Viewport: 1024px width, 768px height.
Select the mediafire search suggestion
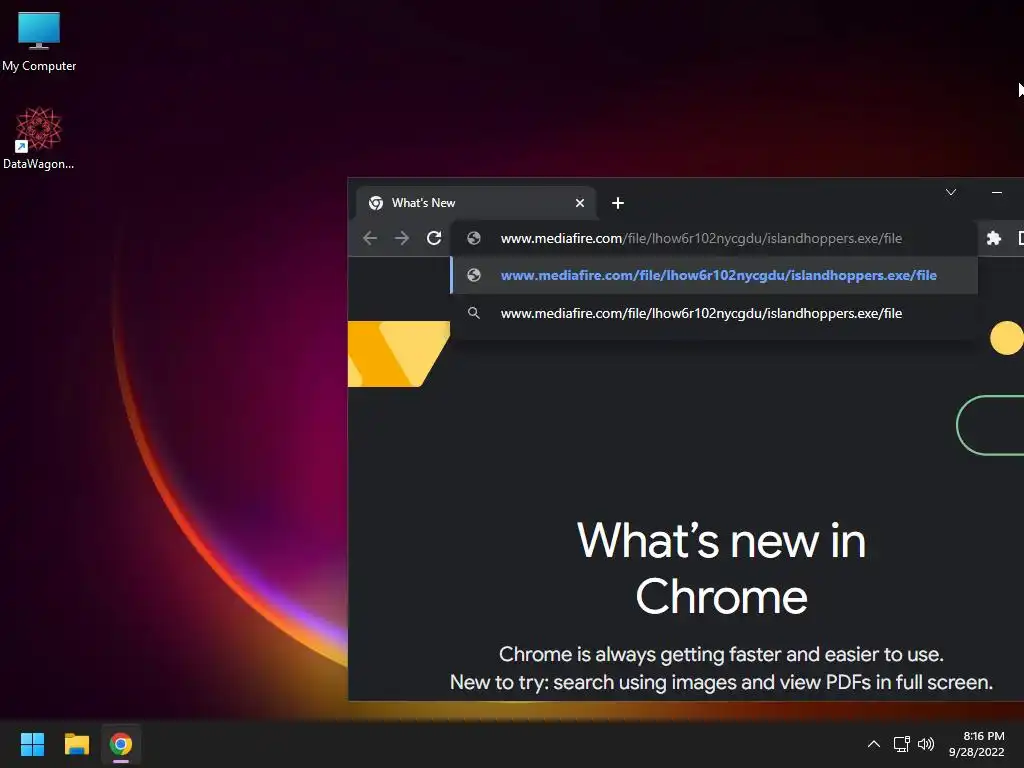[x=714, y=313]
